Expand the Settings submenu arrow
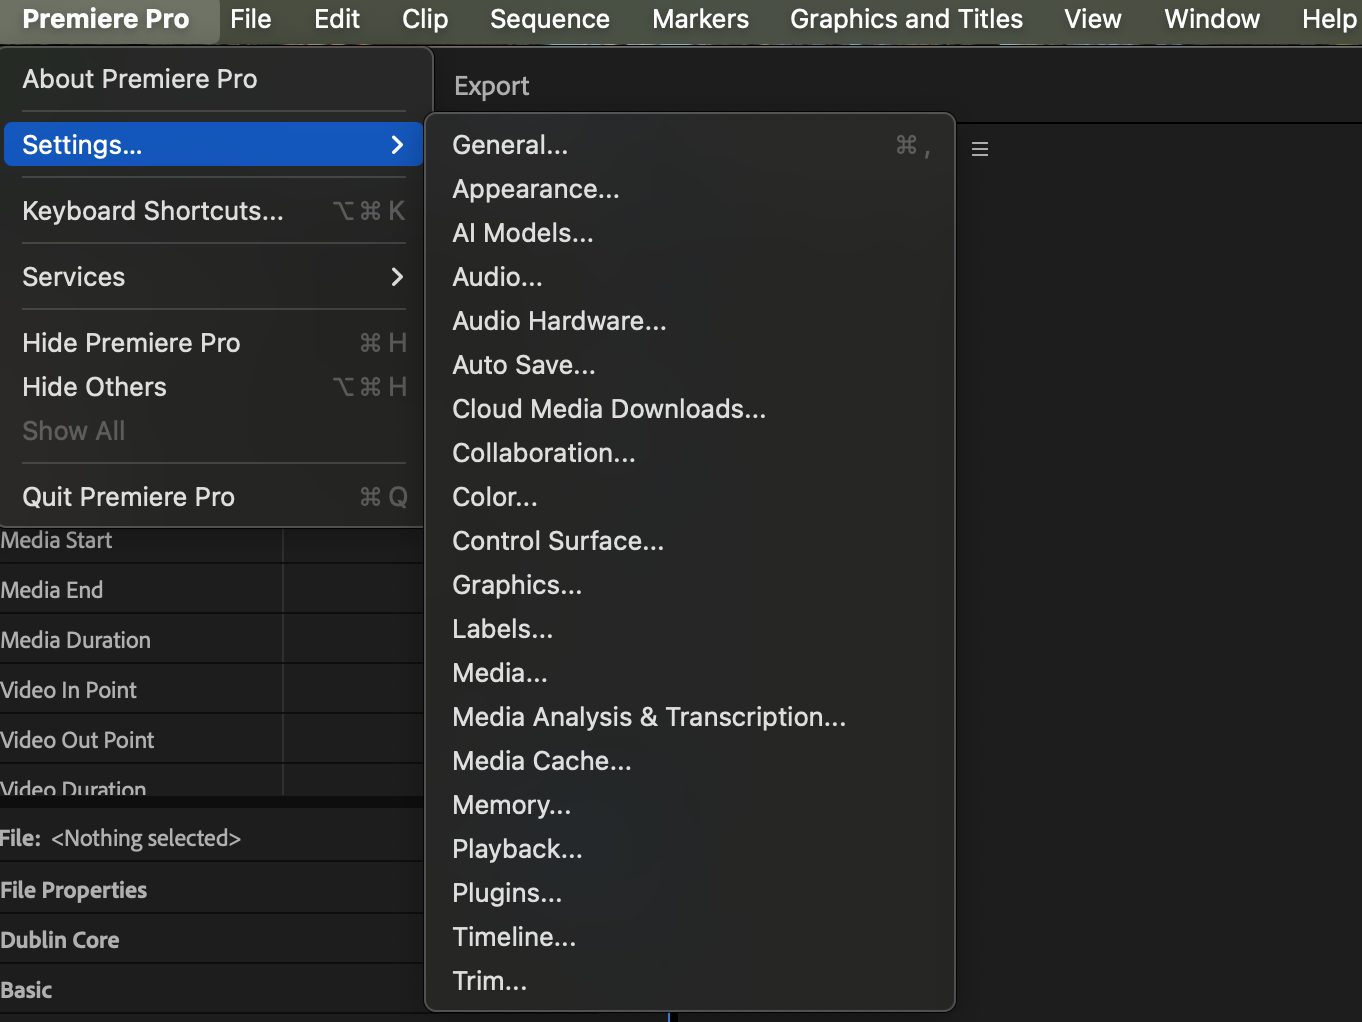 tap(397, 145)
